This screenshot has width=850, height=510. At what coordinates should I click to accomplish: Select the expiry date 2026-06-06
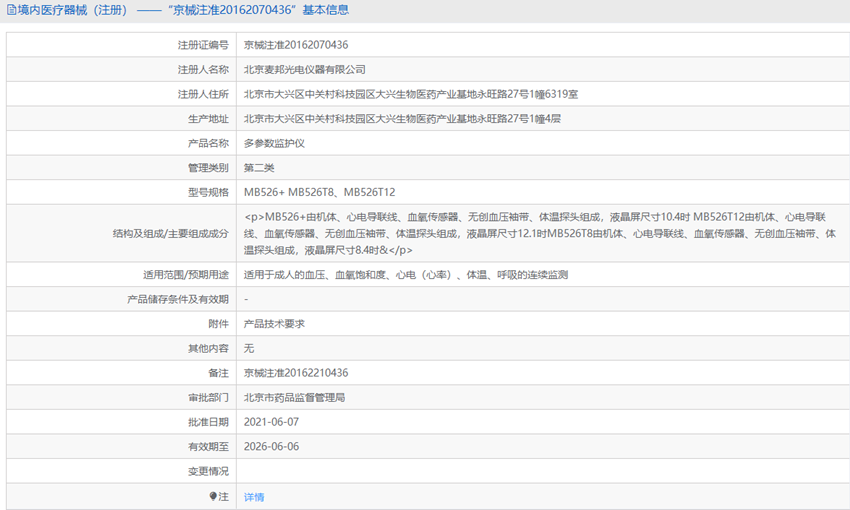(271, 446)
